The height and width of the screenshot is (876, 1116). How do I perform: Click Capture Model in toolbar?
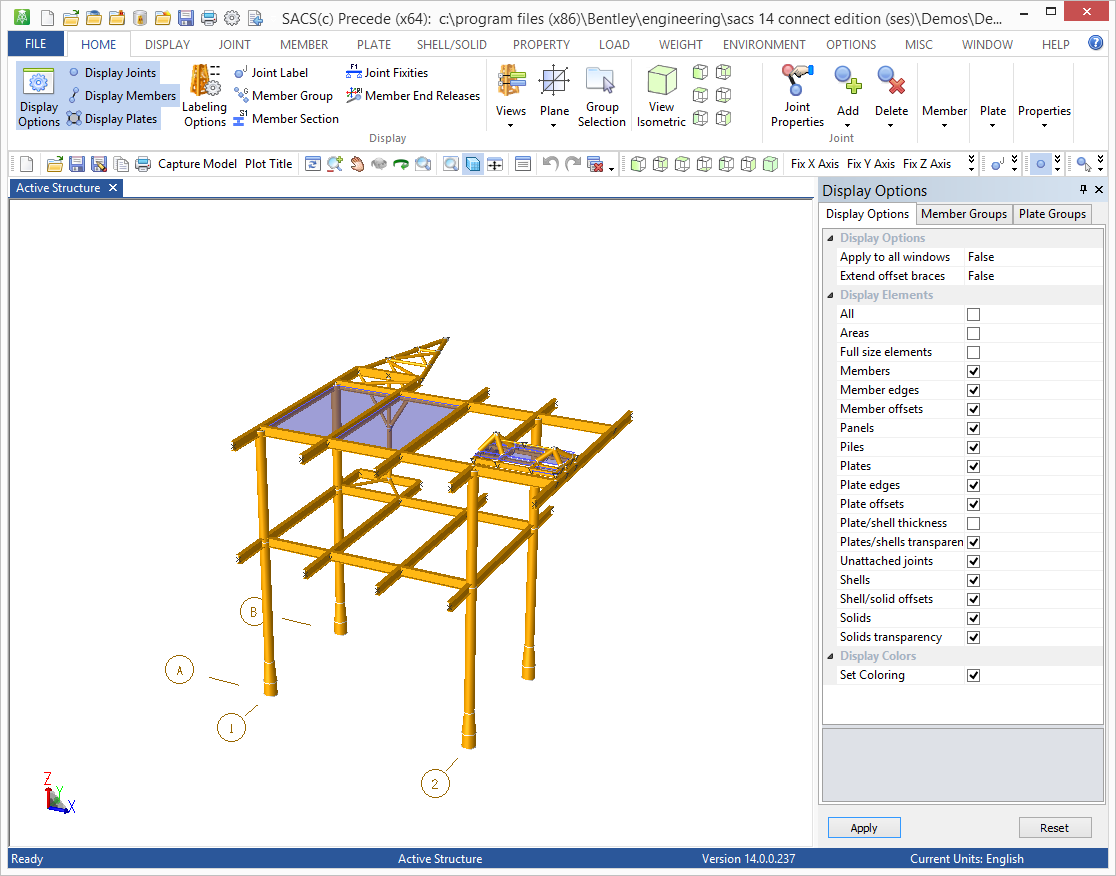[197, 164]
